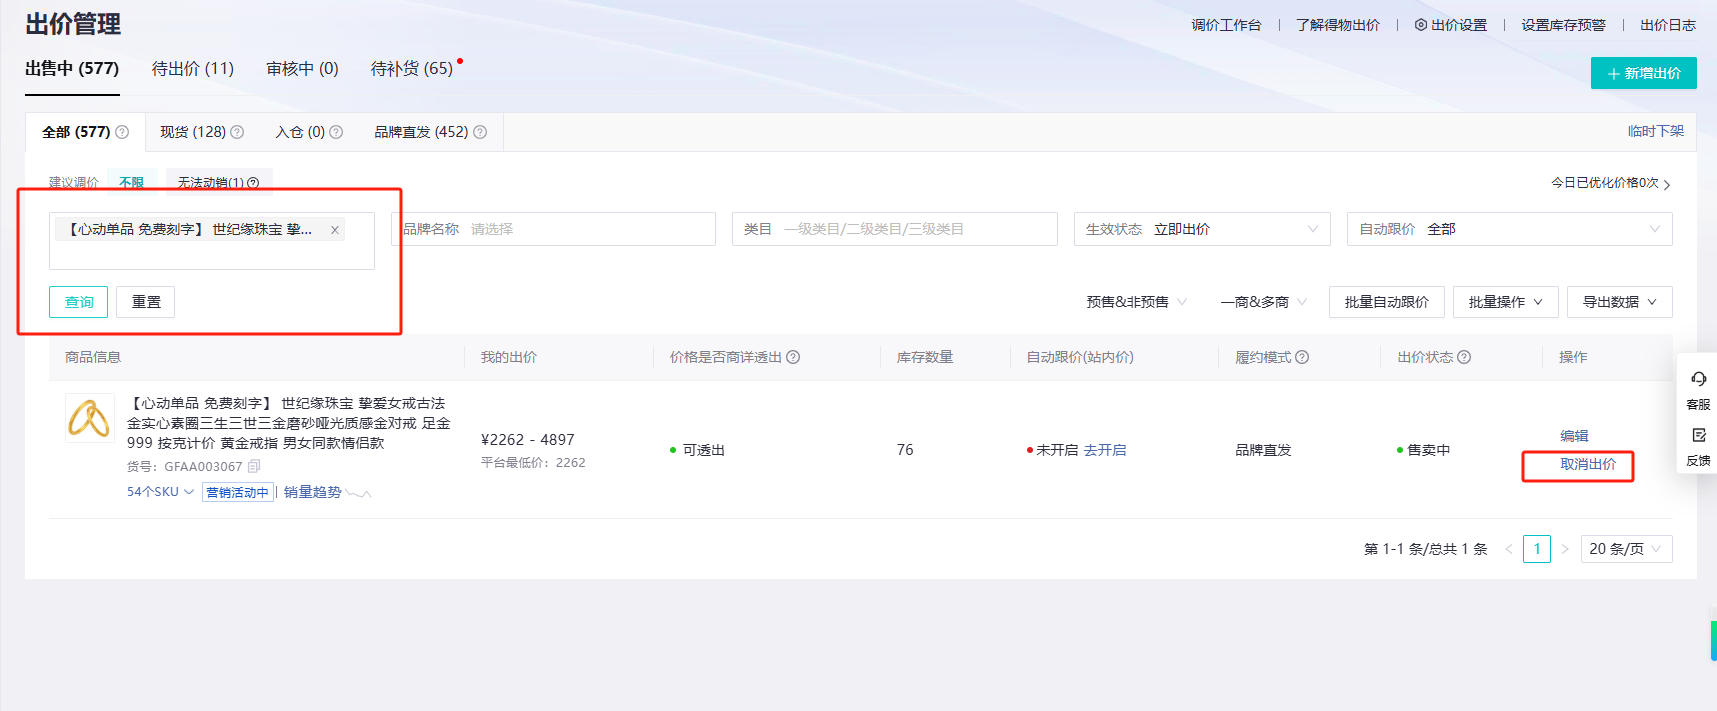
Task: Click the help icon beside 品牌直发 (452)
Action: [x=480, y=132]
